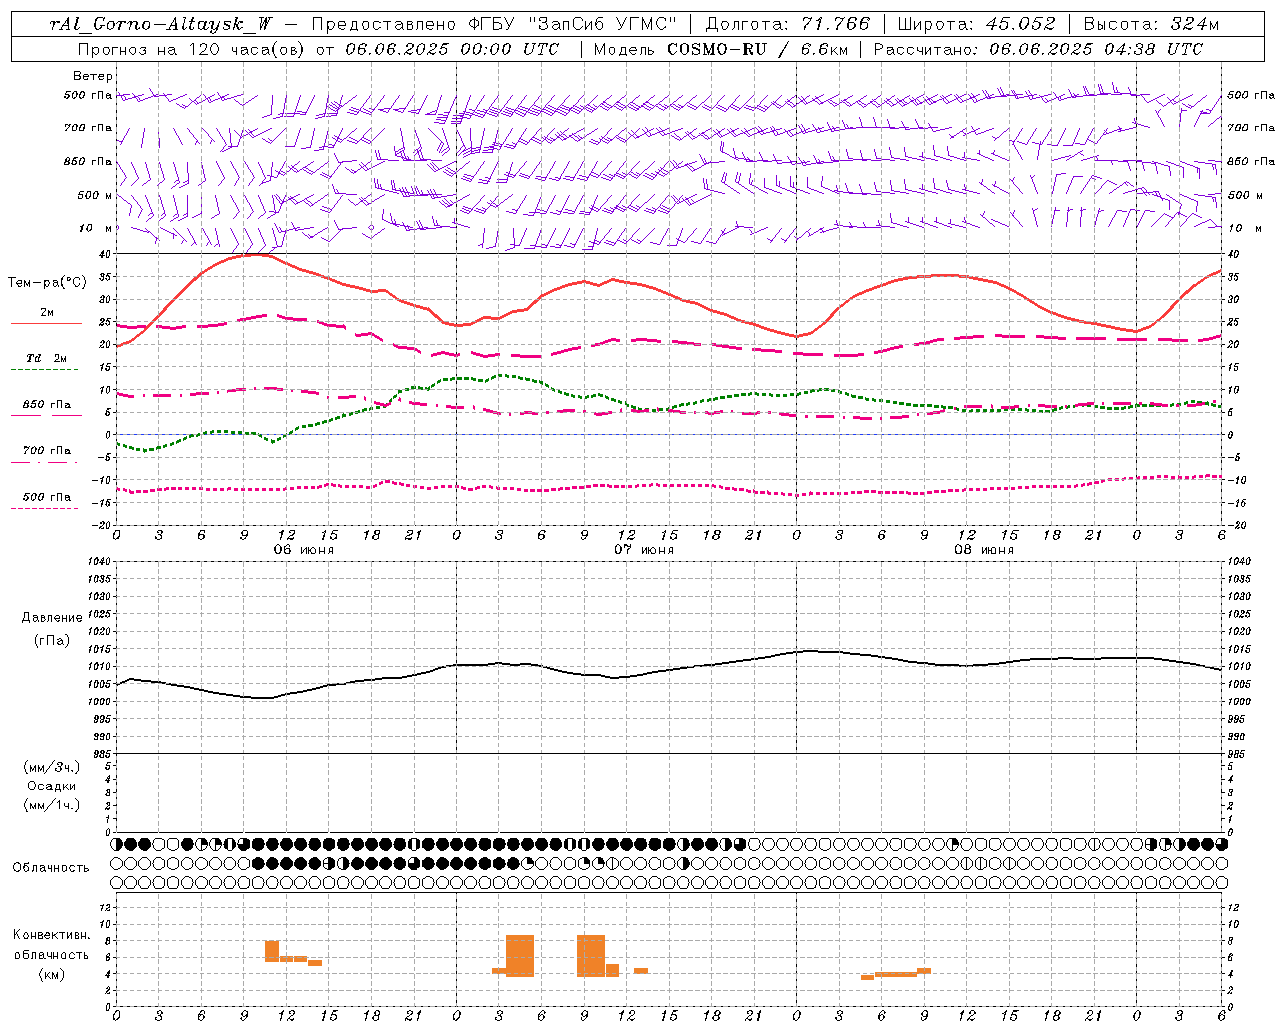Select the Высота: 324м field
The image size is (1280, 1024).
(x=1151, y=24)
